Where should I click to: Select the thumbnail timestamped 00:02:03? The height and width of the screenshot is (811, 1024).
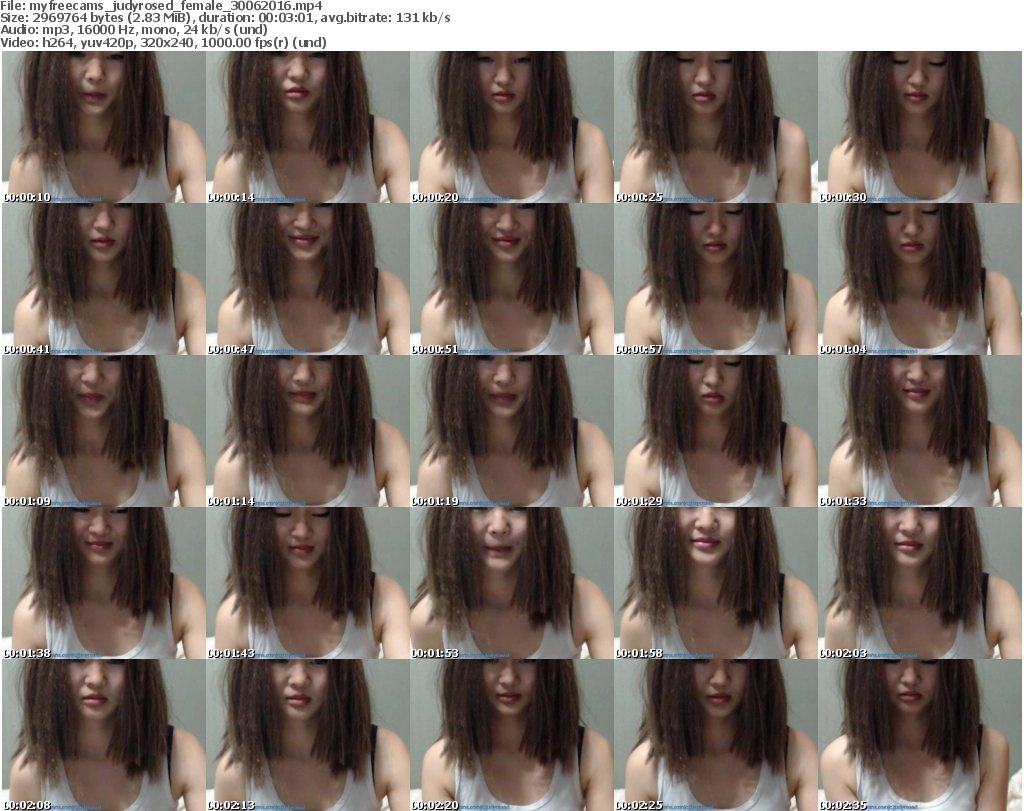pyautogui.click(x=920, y=583)
